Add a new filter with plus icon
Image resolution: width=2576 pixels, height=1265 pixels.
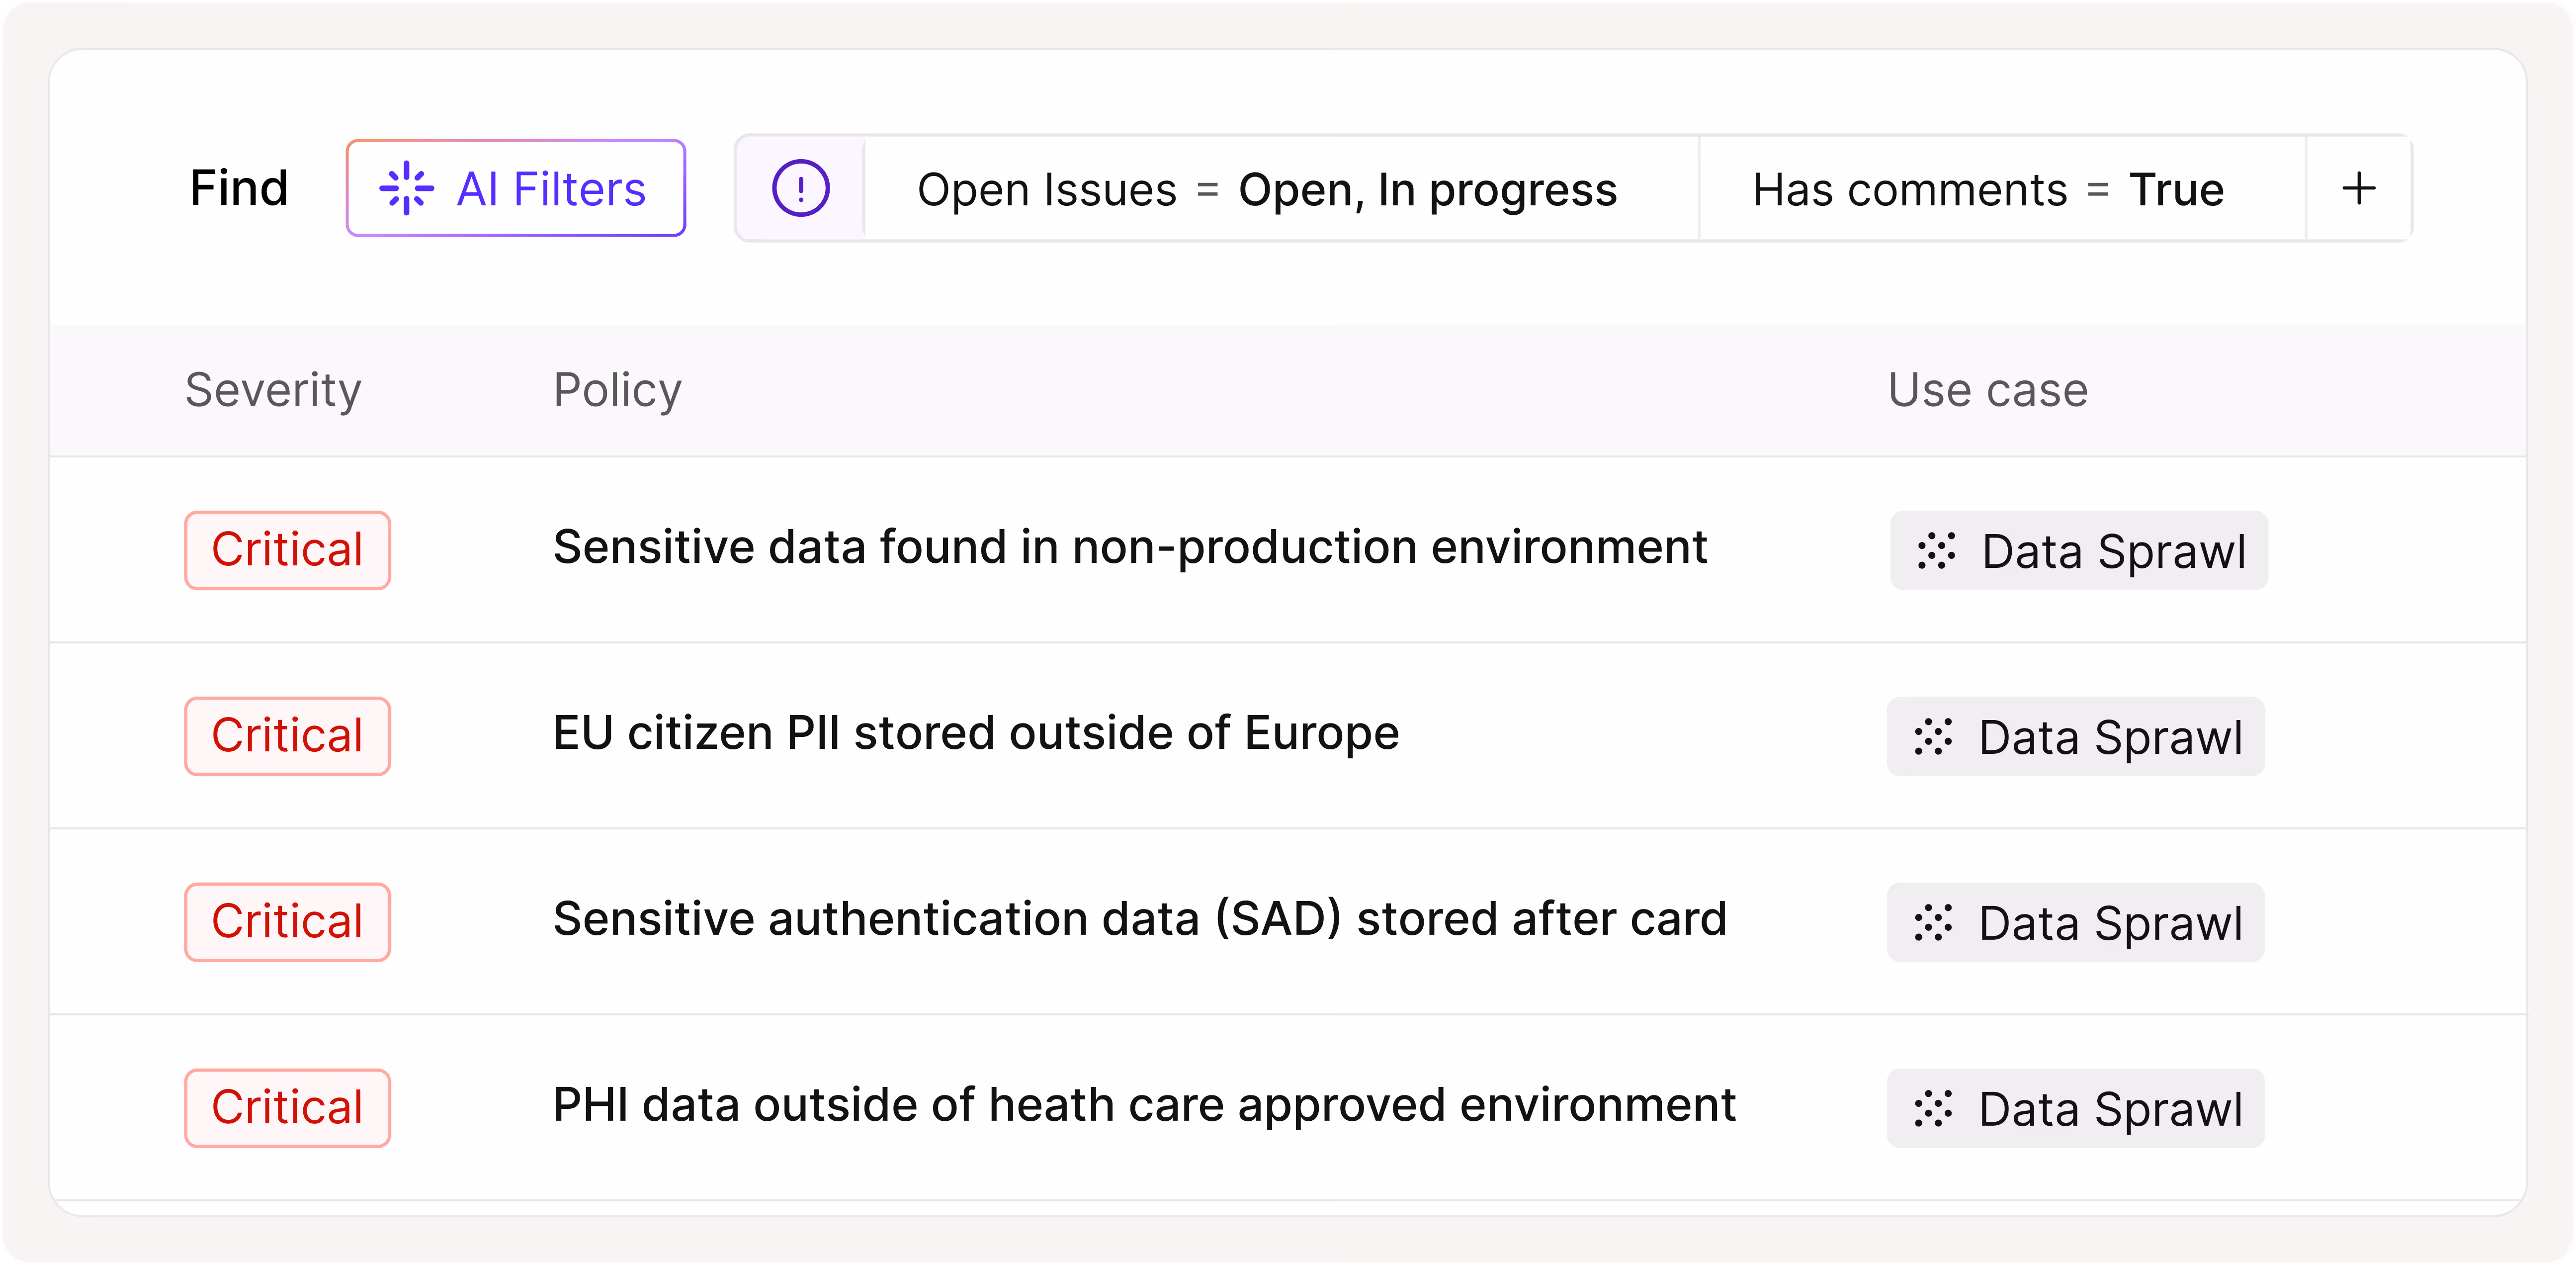(x=2358, y=188)
